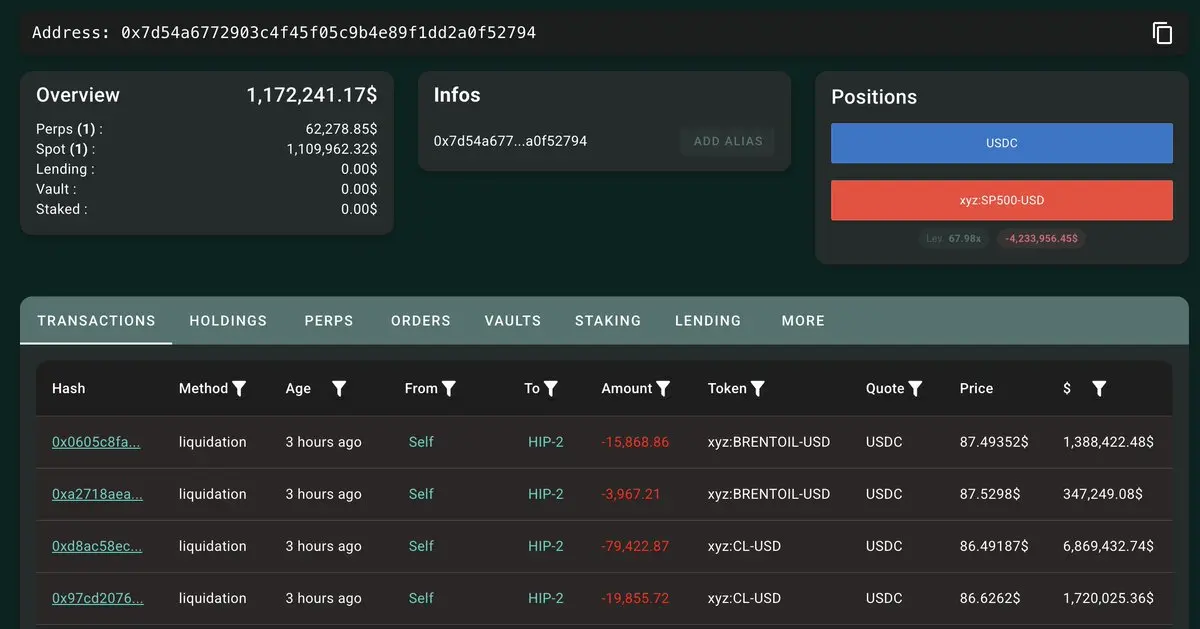Click the total value 1,172,241.17$
The image size is (1200, 629).
pyautogui.click(x=312, y=95)
